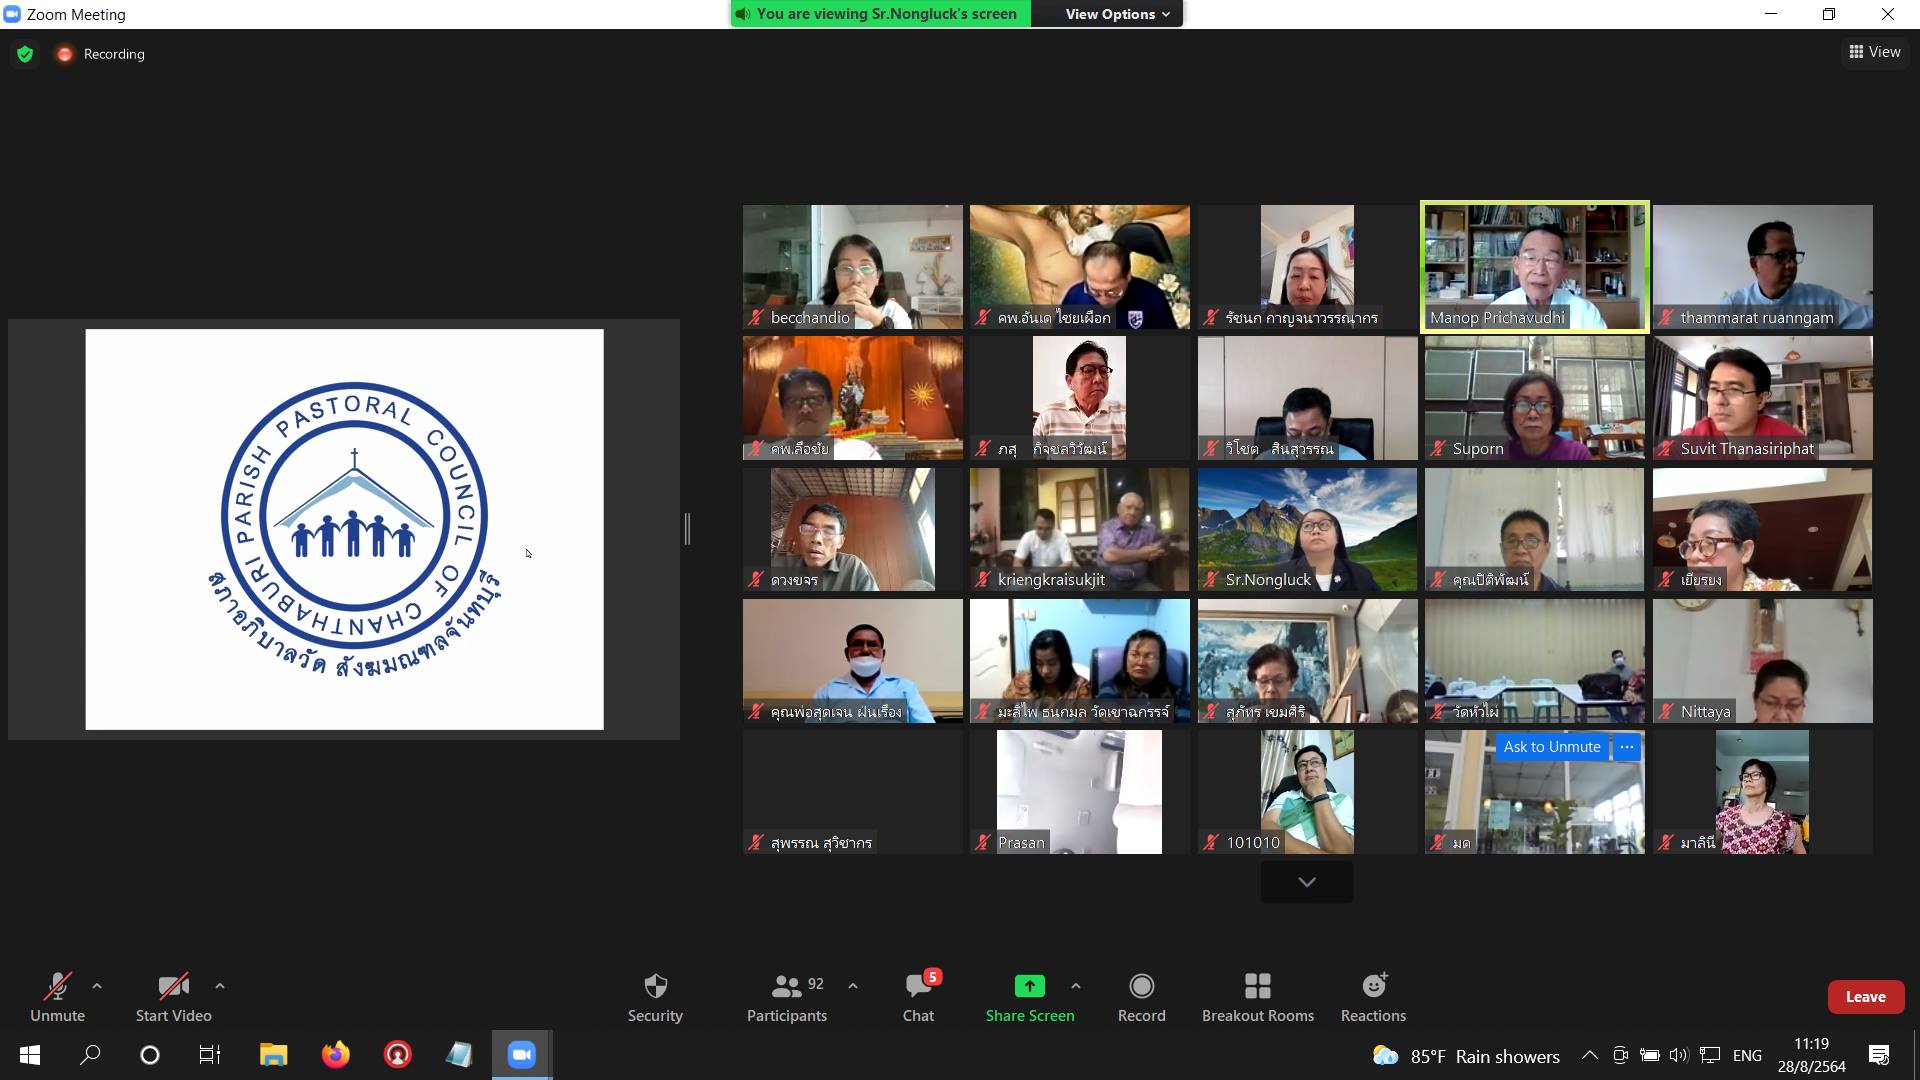Select becchandio video tile
Image resolution: width=1920 pixels, height=1080 pixels.
(x=852, y=267)
